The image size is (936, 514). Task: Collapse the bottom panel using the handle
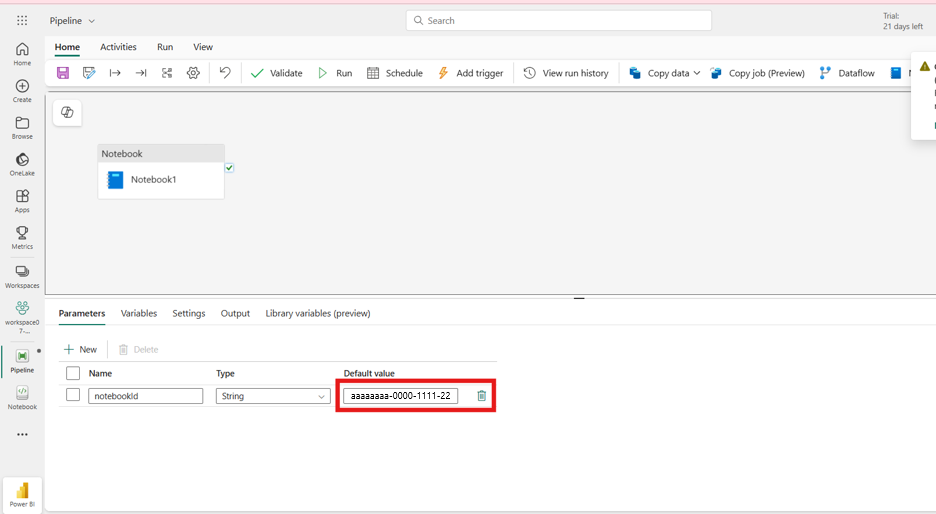point(579,298)
